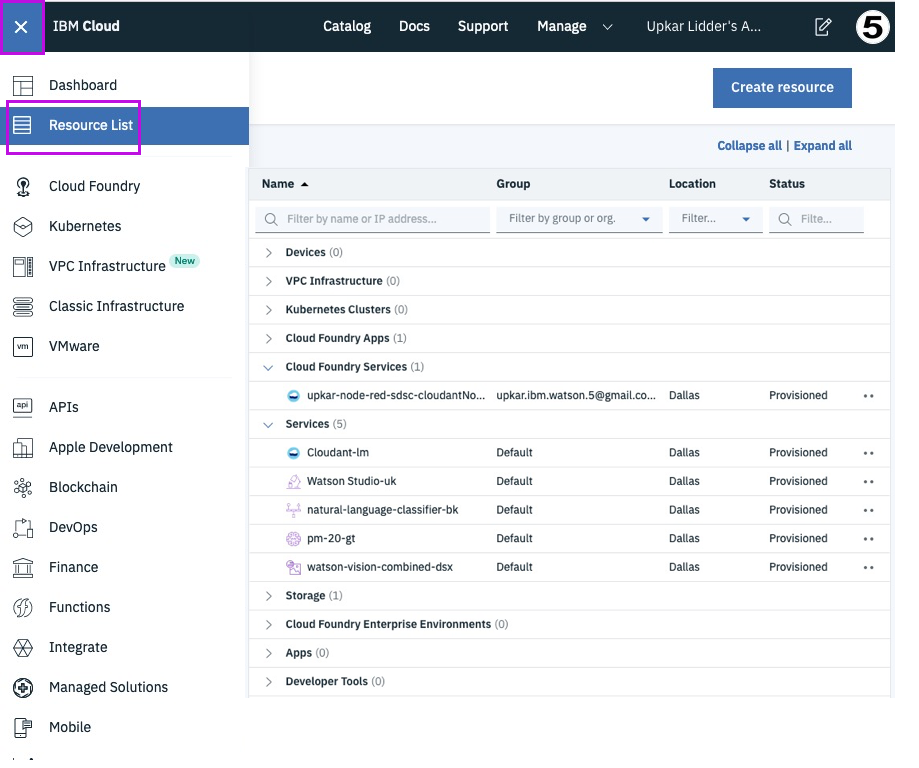The image size is (919, 768).
Task: Click the Status filter input field
Action: pos(816,219)
